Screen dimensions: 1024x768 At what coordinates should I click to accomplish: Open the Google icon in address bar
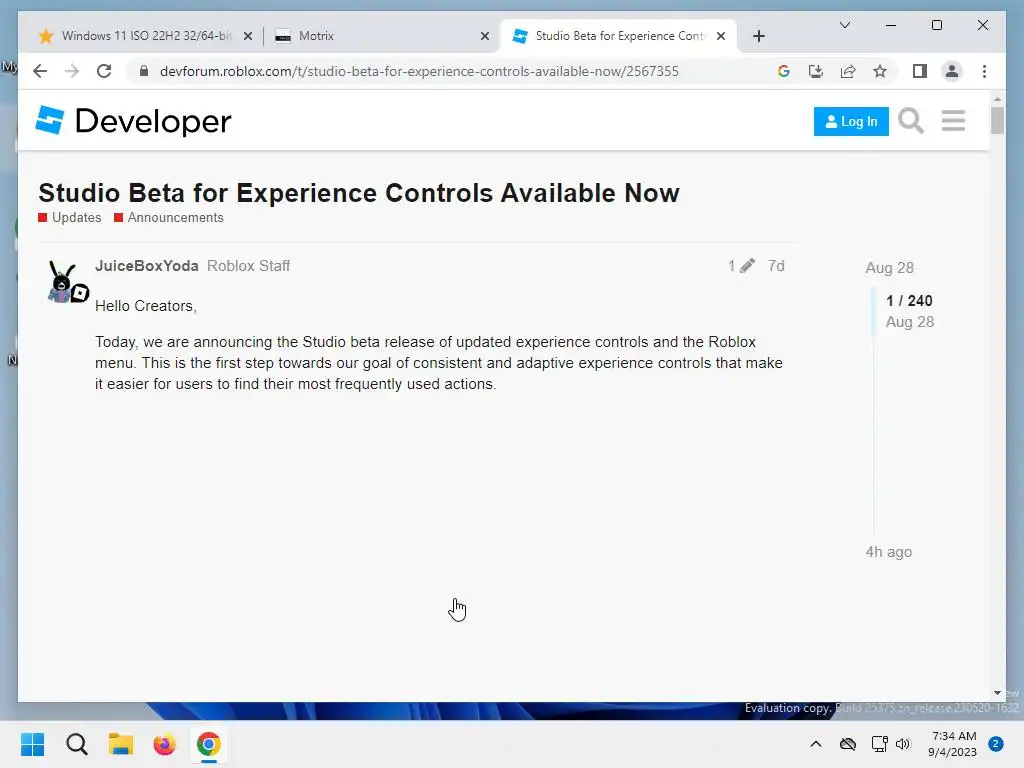[784, 71]
